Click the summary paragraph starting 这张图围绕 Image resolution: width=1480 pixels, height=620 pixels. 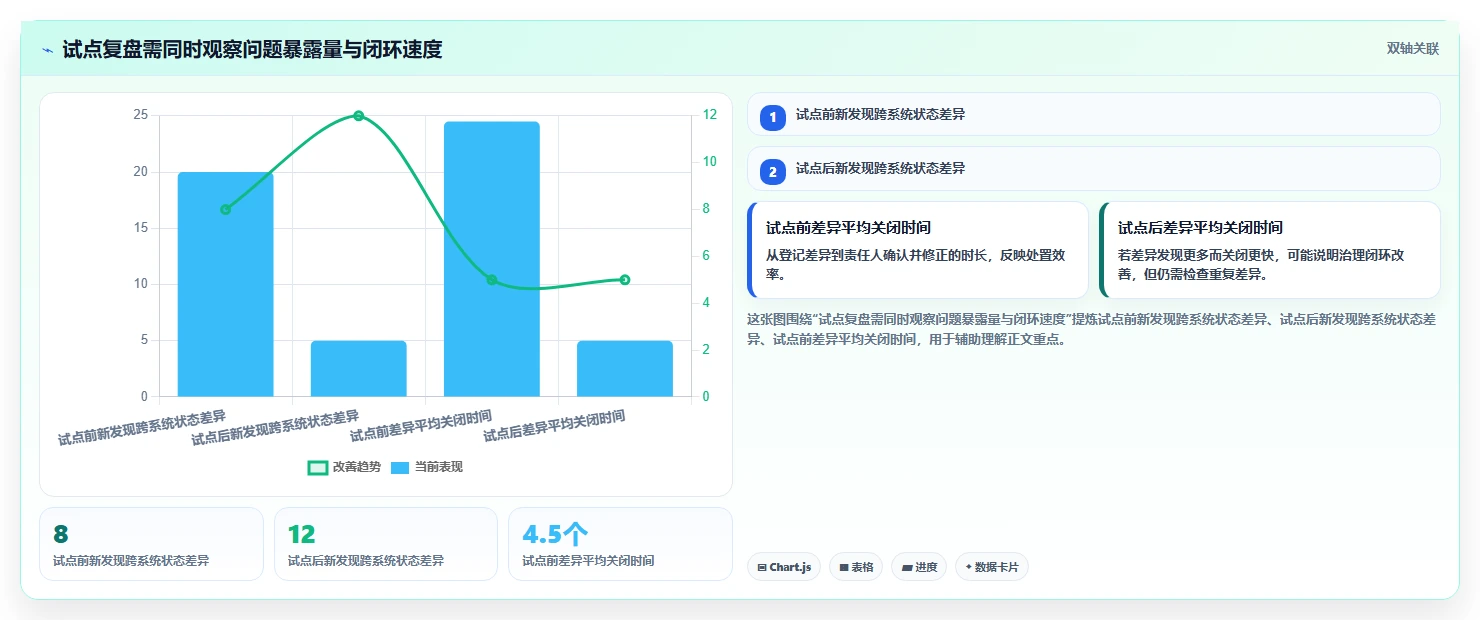[x=1092, y=329]
